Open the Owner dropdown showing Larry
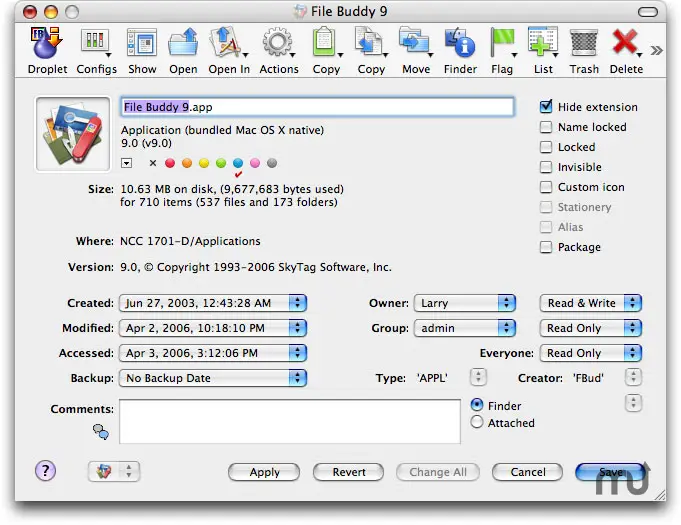Image resolution: width=681 pixels, height=525 pixels. click(x=465, y=303)
